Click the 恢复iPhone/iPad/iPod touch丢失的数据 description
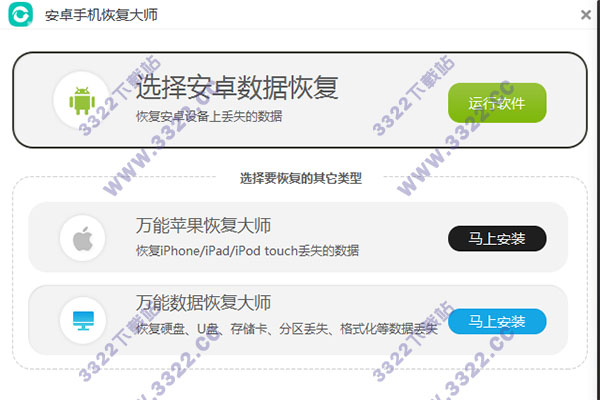Screen dimensions: 600x400 click(x=248, y=251)
